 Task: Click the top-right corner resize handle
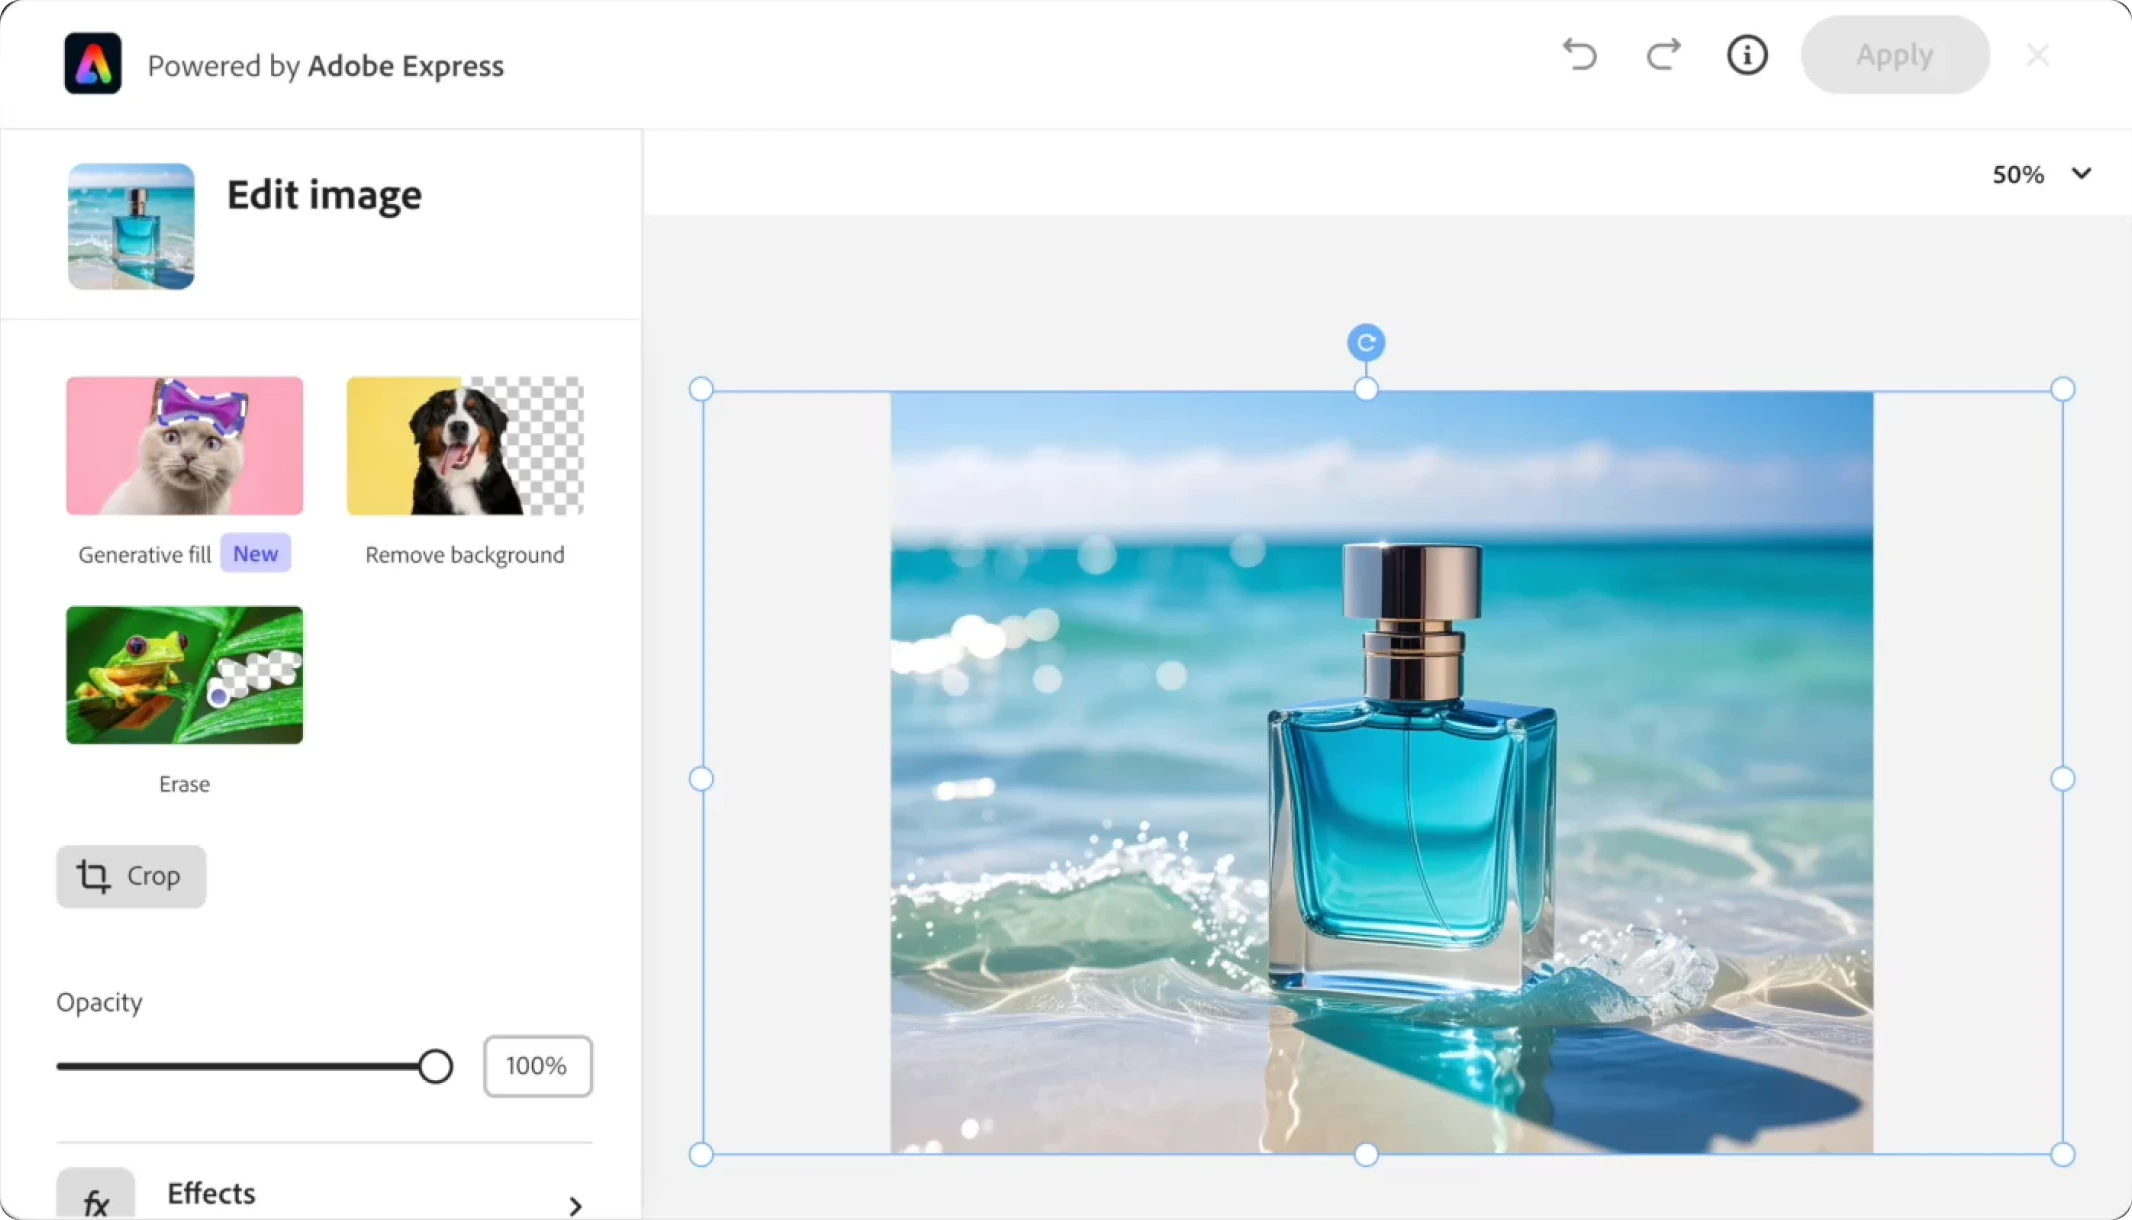click(2063, 389)
